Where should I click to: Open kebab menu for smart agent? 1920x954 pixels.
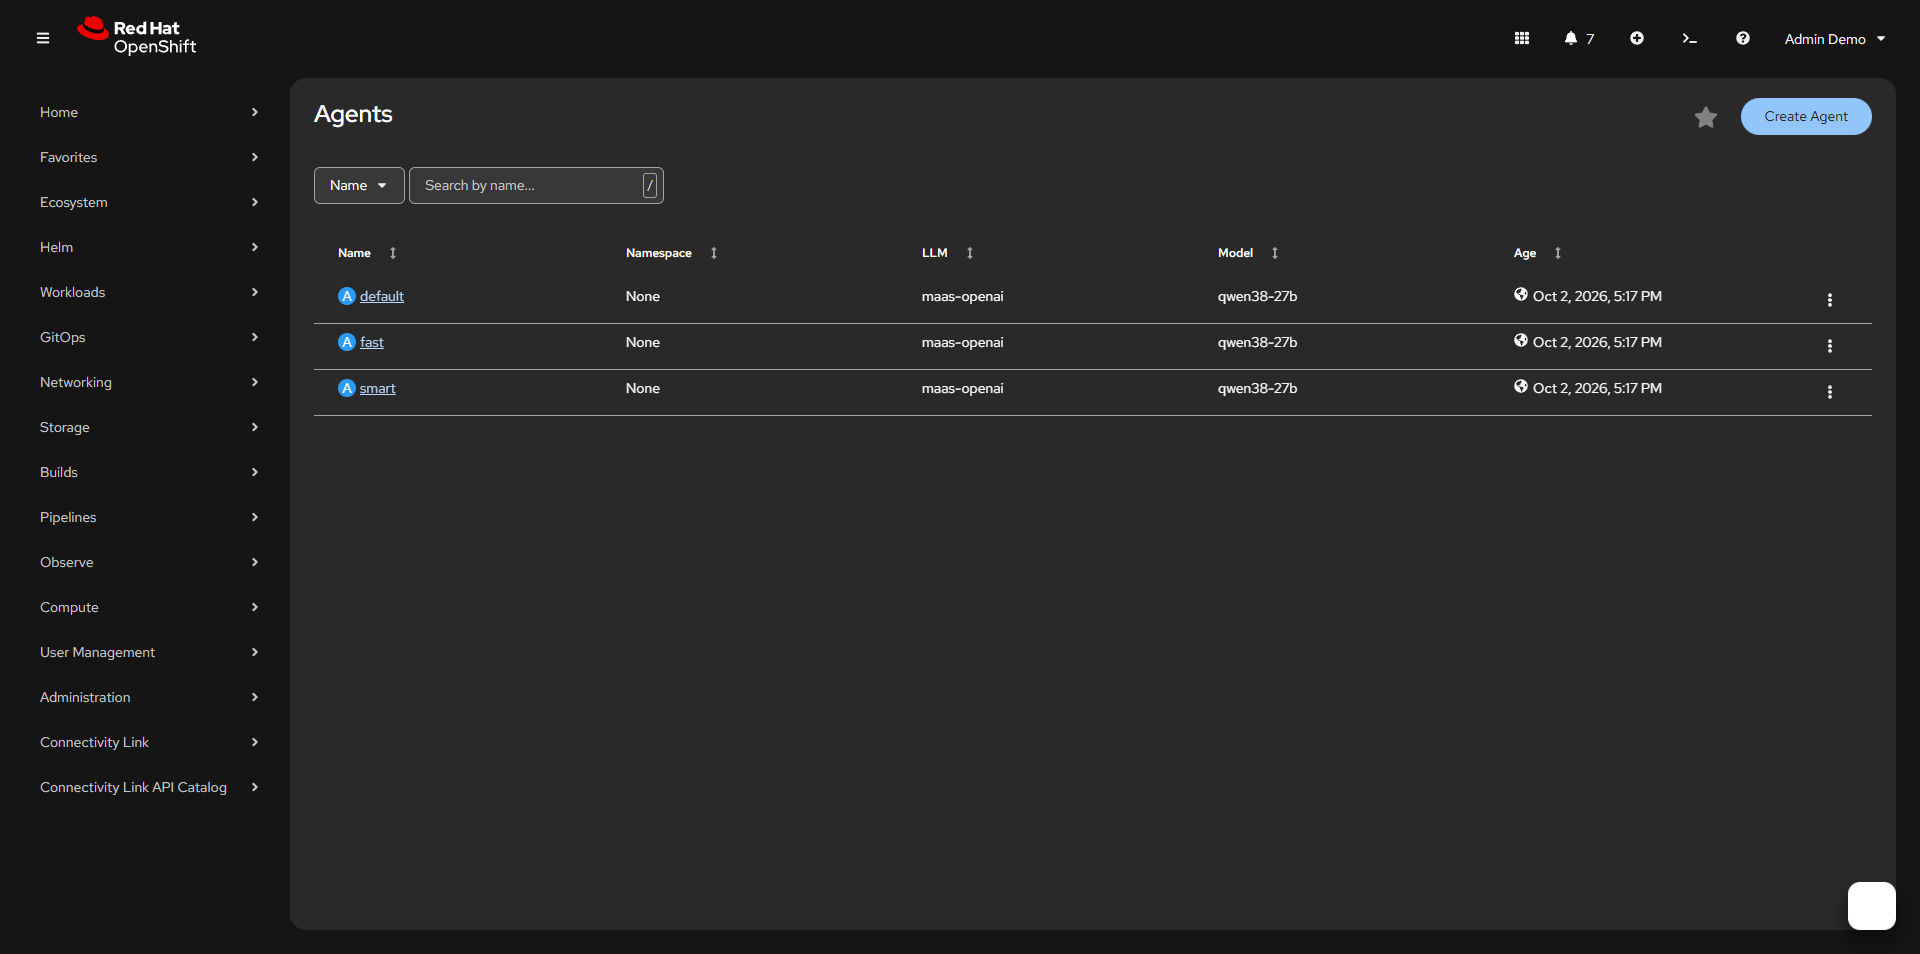[x=1830, y=392]
